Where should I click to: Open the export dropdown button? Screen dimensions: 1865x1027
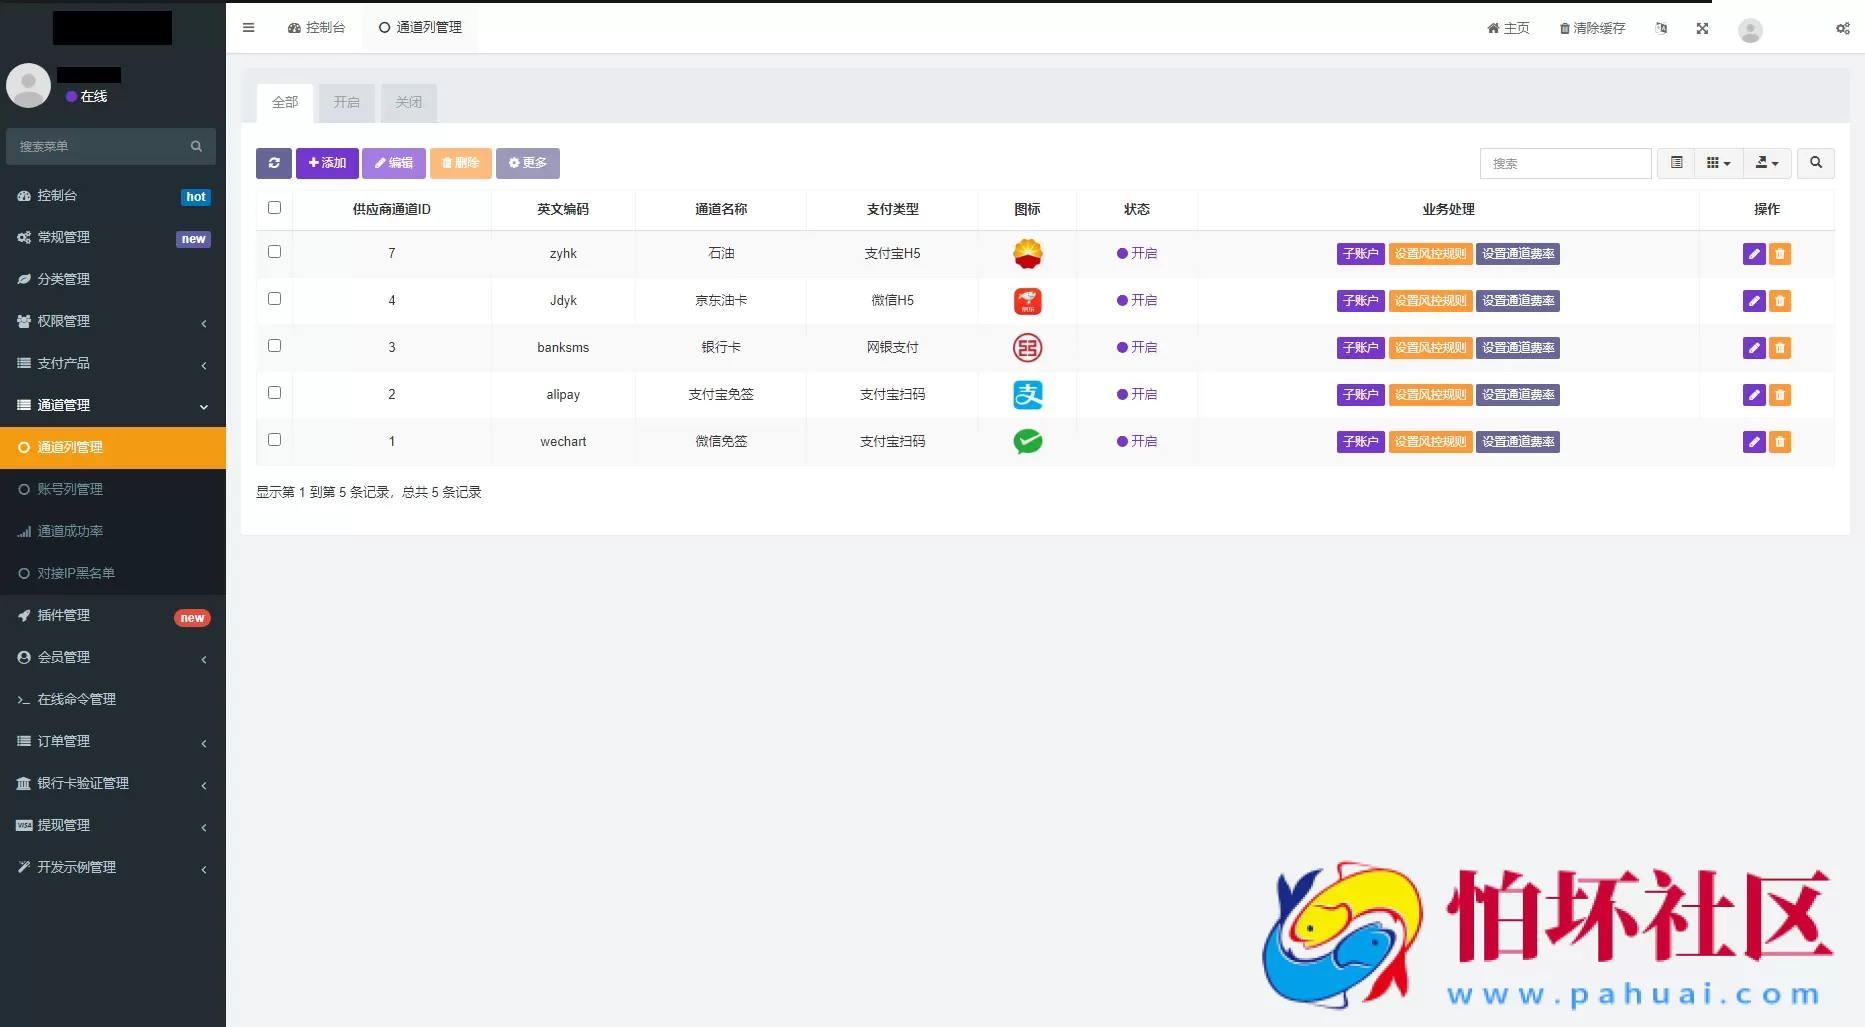click(1767, 163)
